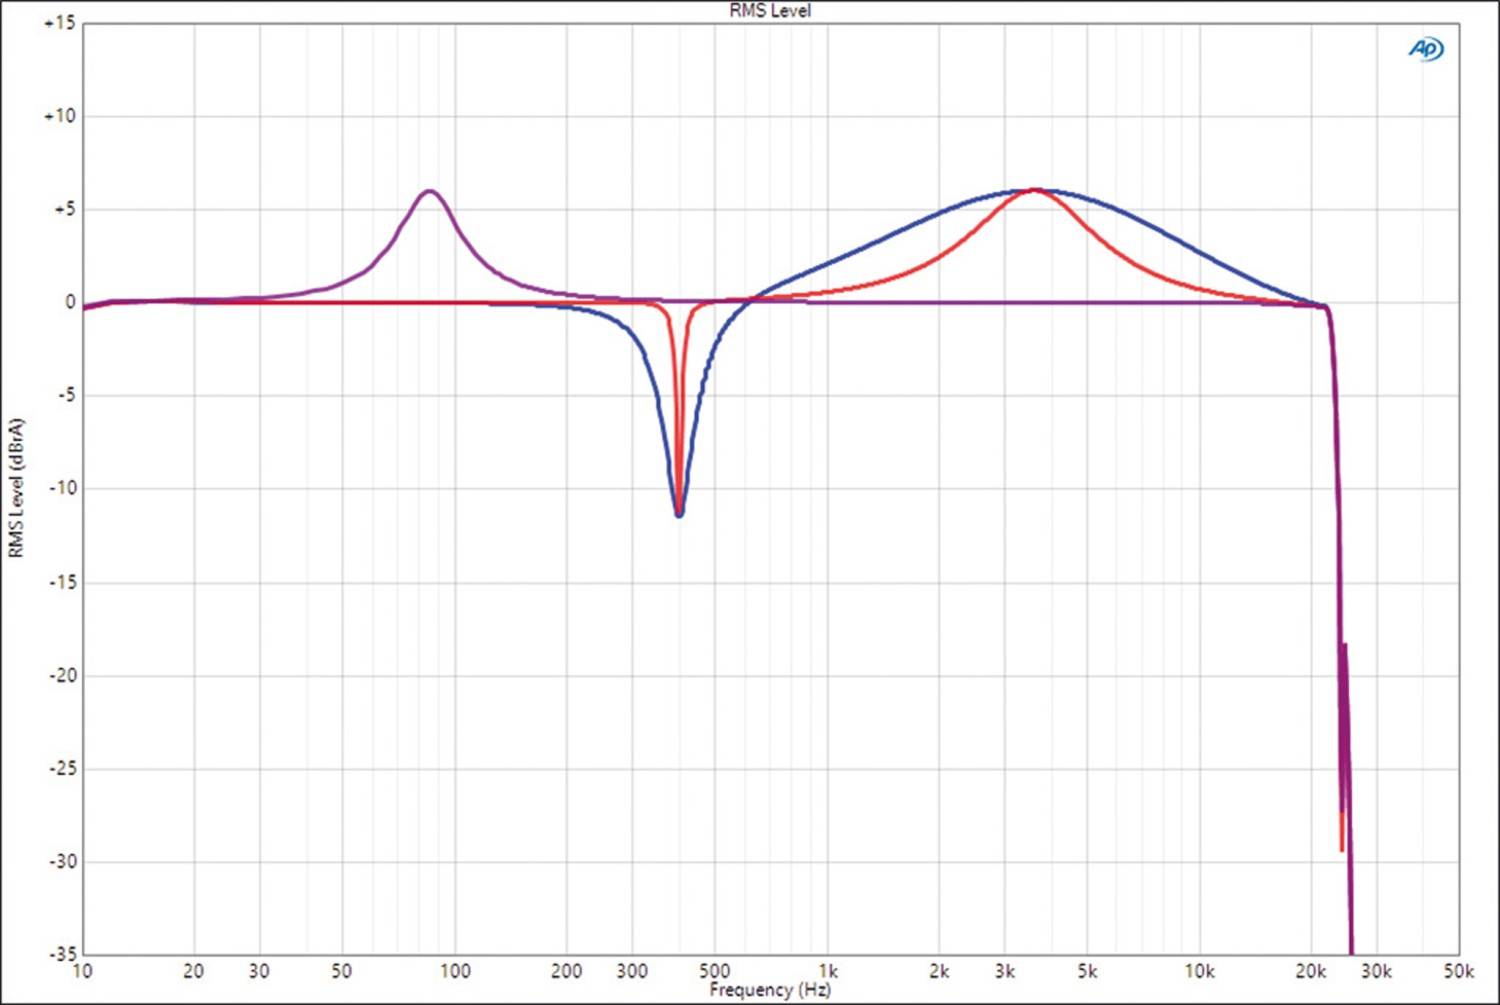Click the +15 y-axis value

(59, 23)
